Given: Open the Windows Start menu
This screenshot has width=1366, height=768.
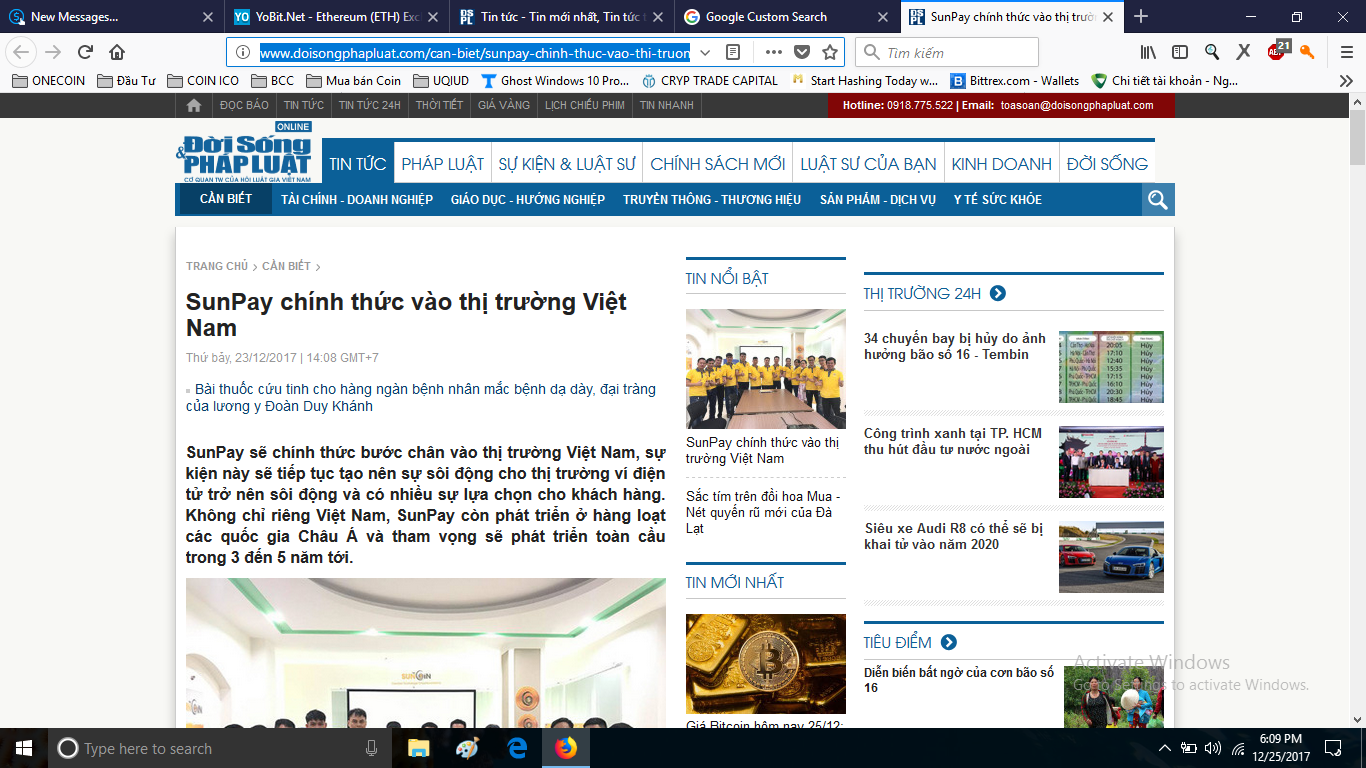Looking at the screenshot, I should [24, 748].
